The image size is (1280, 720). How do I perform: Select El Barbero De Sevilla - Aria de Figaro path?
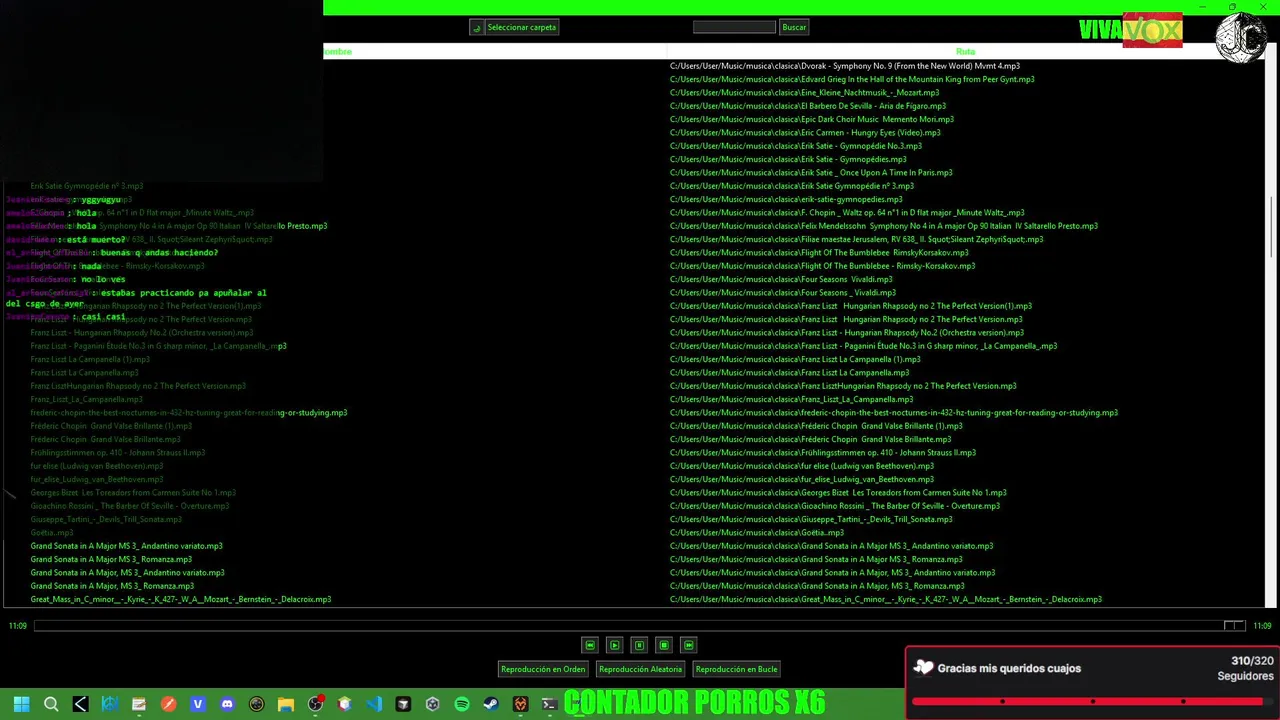[808, 106]
